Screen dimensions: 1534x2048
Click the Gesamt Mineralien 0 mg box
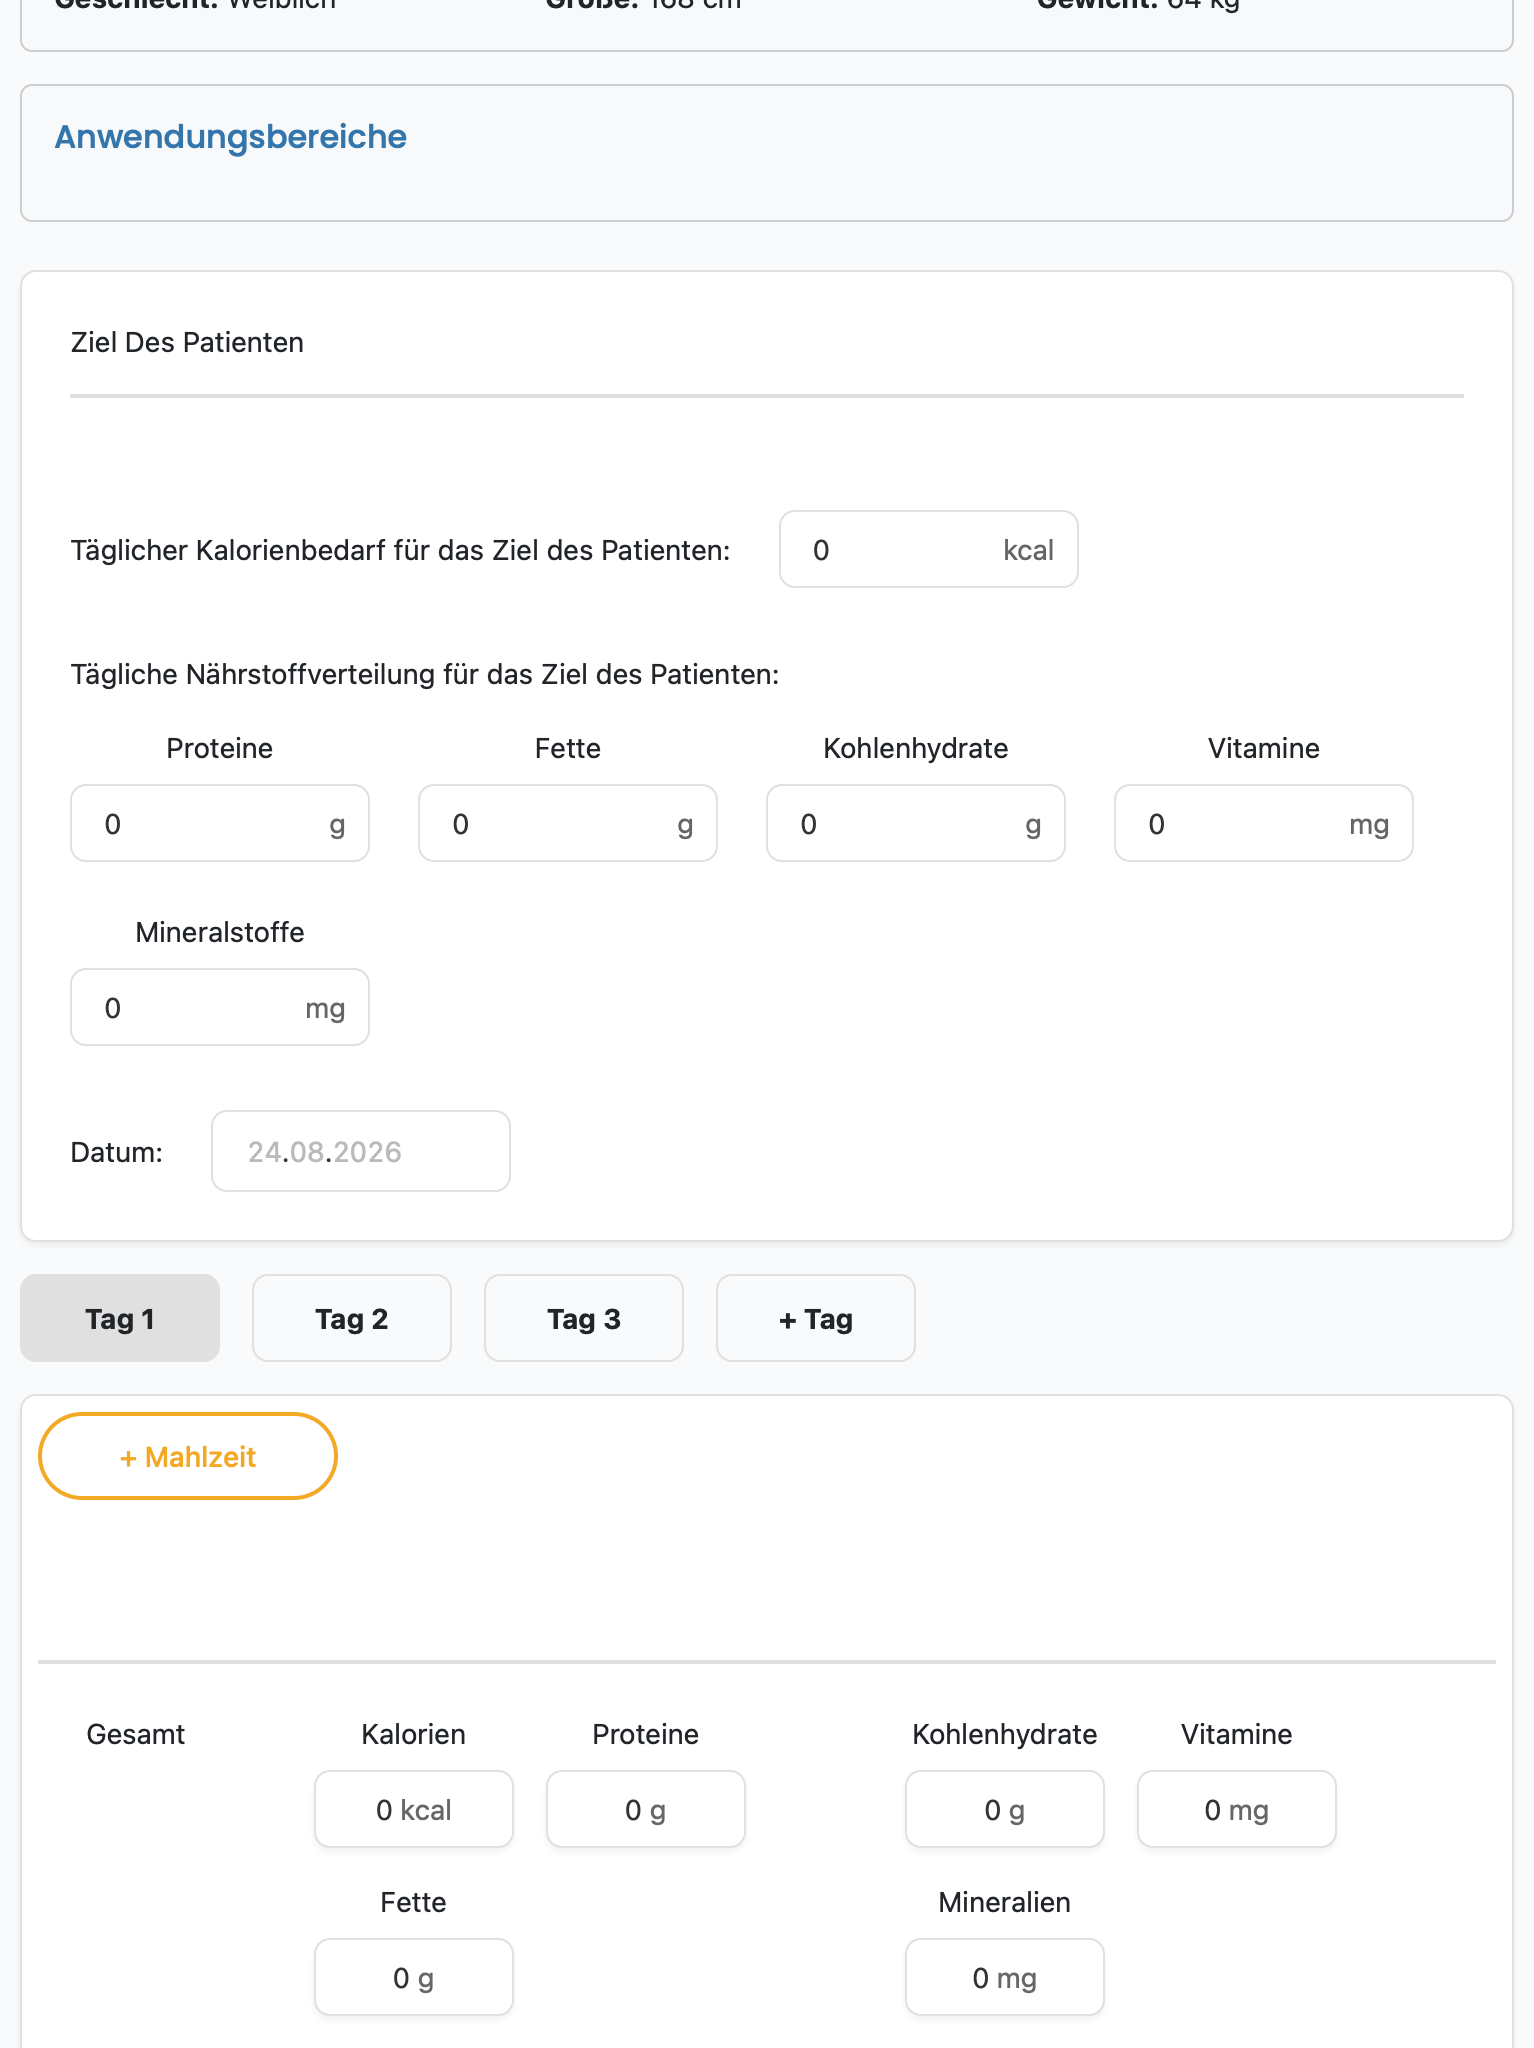[1005, 1977]
